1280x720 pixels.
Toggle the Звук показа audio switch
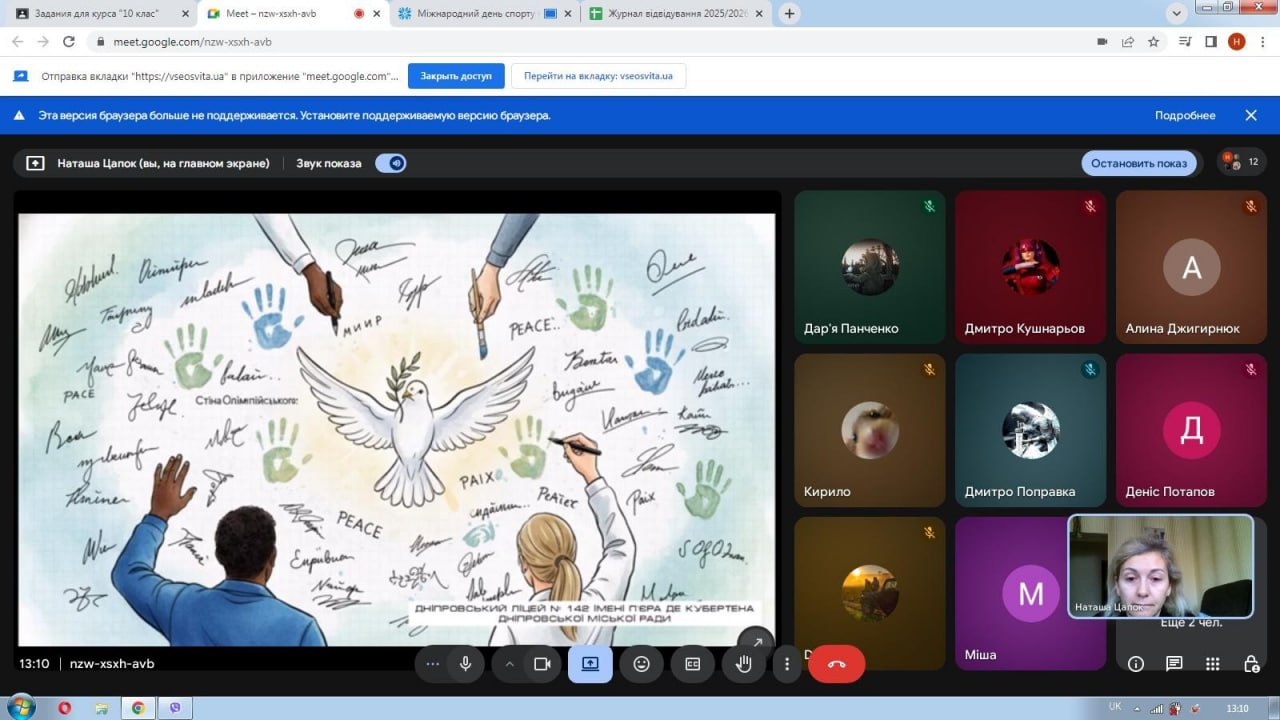click(x=391, y=163)
